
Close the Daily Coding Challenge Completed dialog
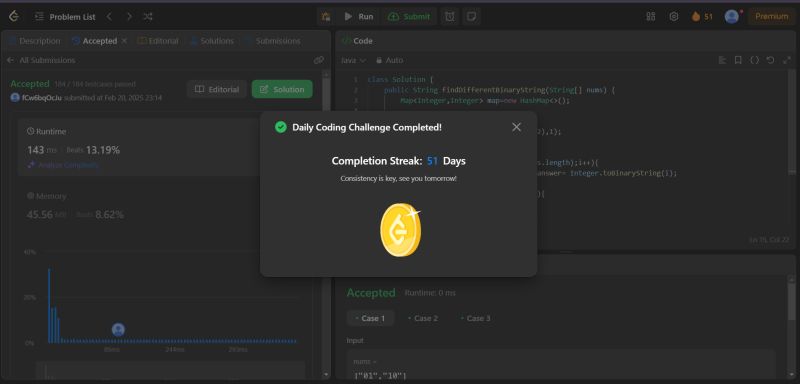516,127
